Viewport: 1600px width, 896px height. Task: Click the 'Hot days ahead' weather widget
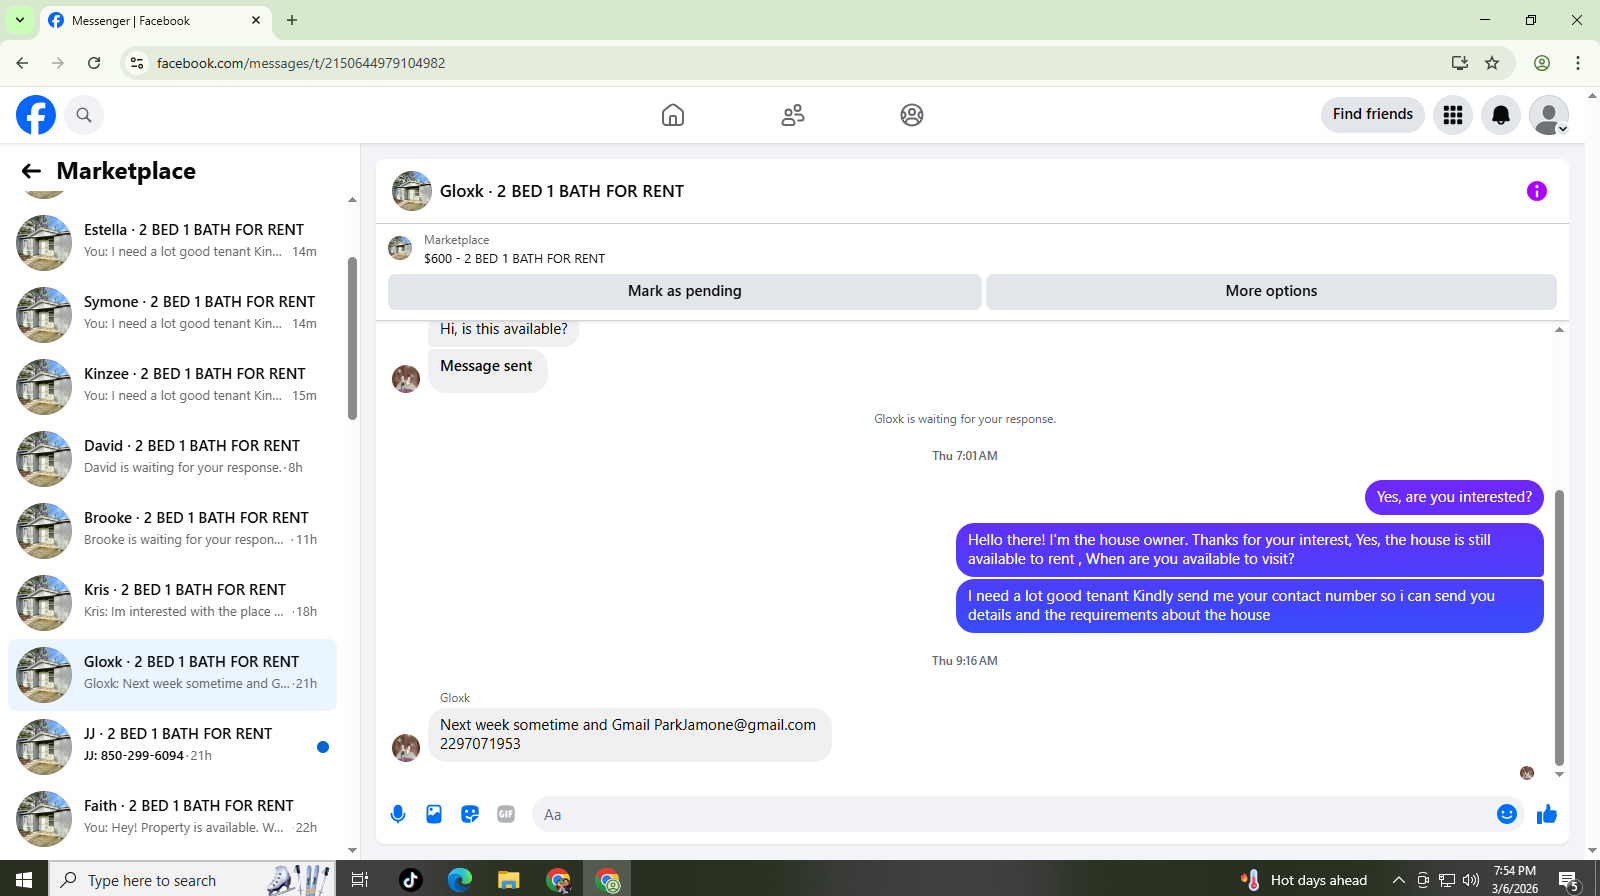click(x=1304, y=880)
